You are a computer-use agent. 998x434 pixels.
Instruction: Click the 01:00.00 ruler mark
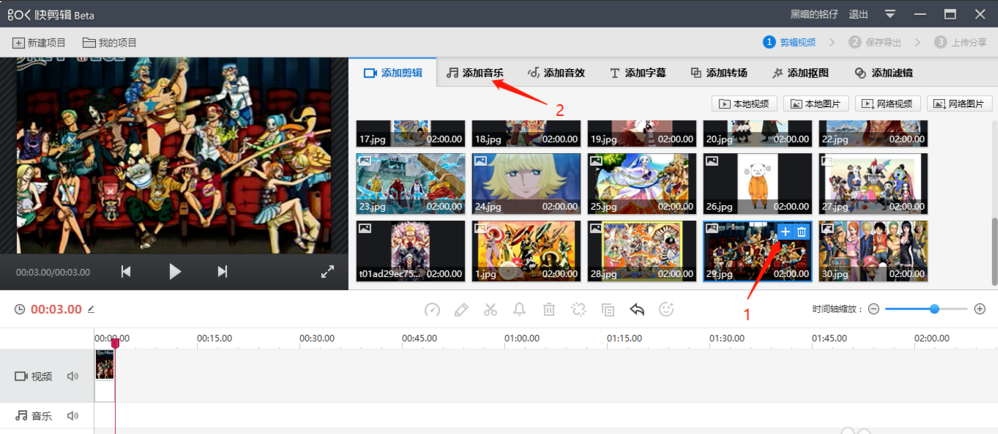521,338
